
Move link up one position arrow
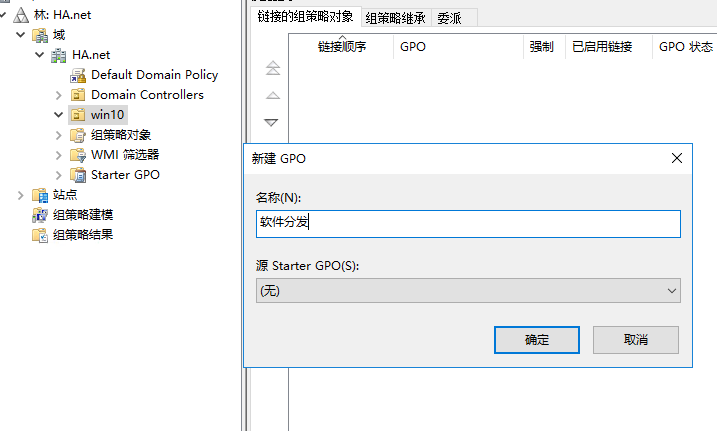[272, 96]
